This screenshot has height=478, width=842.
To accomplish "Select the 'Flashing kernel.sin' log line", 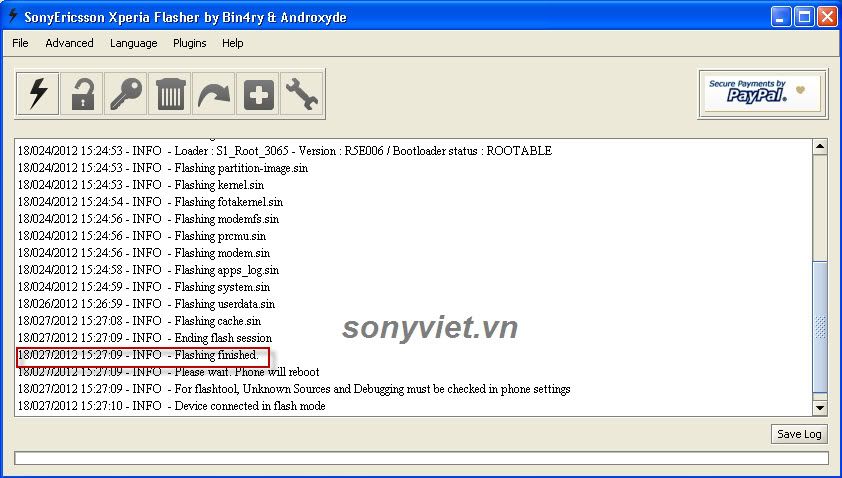I will pyautogui.click(x=141, y=185).
